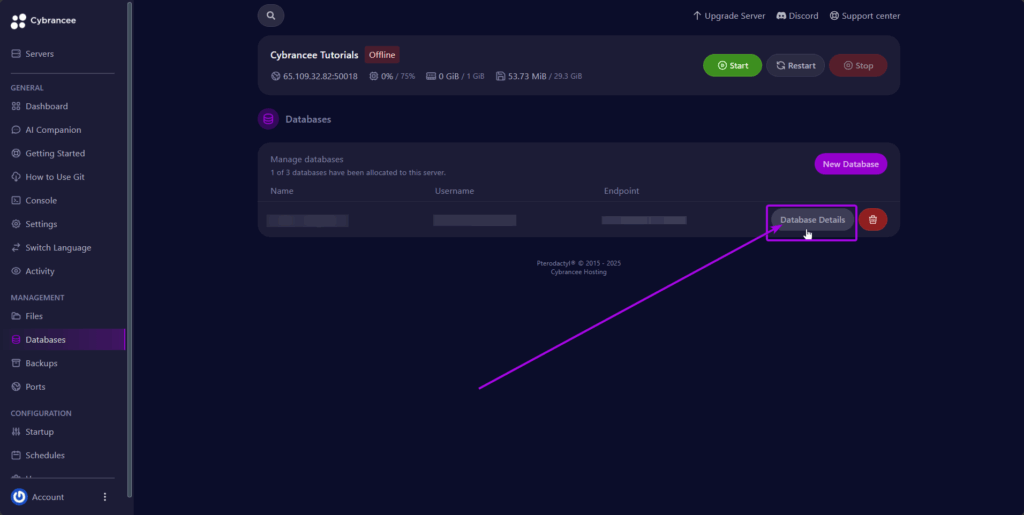
Task: Click the Backups archive icon
Action: click(x=16, y=362)
